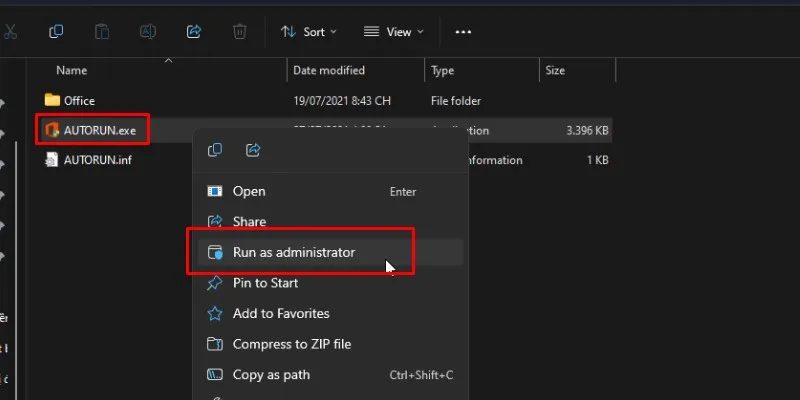Click the Copy icon in the toolbar
This screenshot has height=400, width=800.
[56, 32]
